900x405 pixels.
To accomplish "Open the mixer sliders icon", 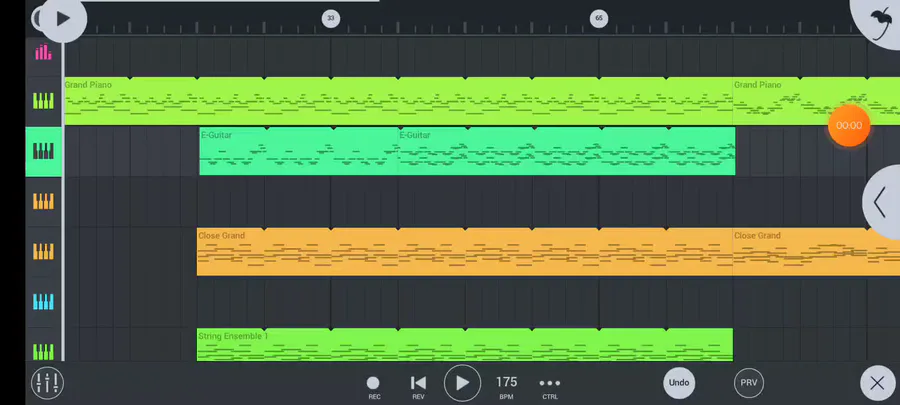I will [47, 383].
